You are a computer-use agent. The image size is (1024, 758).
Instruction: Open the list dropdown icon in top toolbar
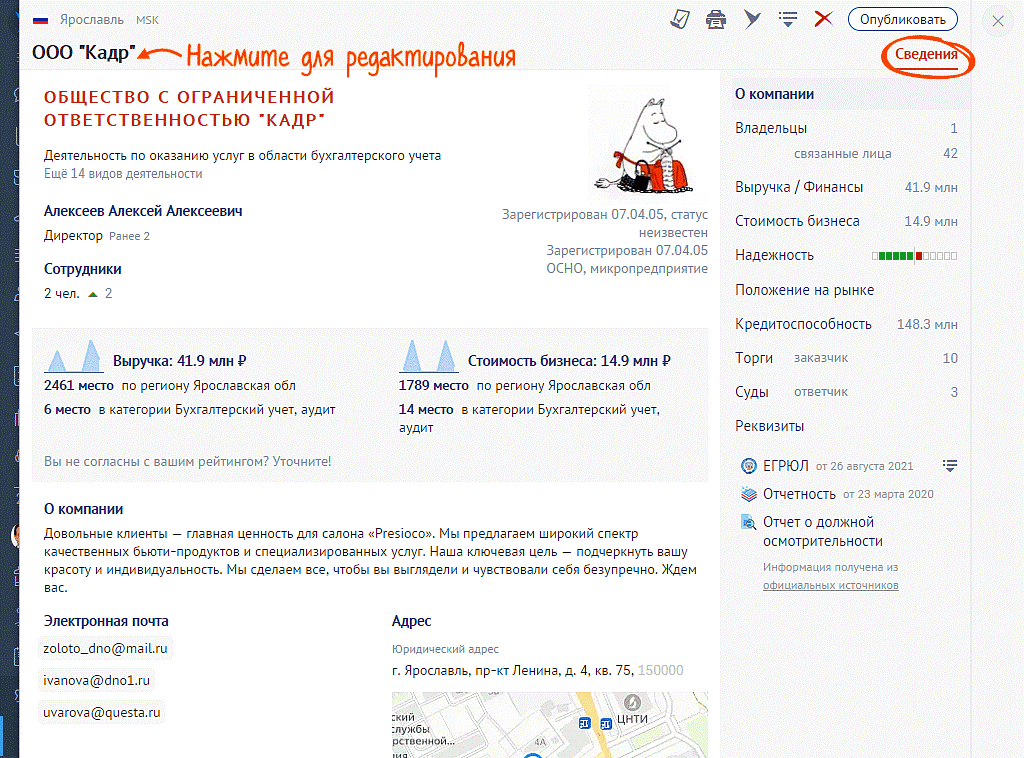click(788, 19)
